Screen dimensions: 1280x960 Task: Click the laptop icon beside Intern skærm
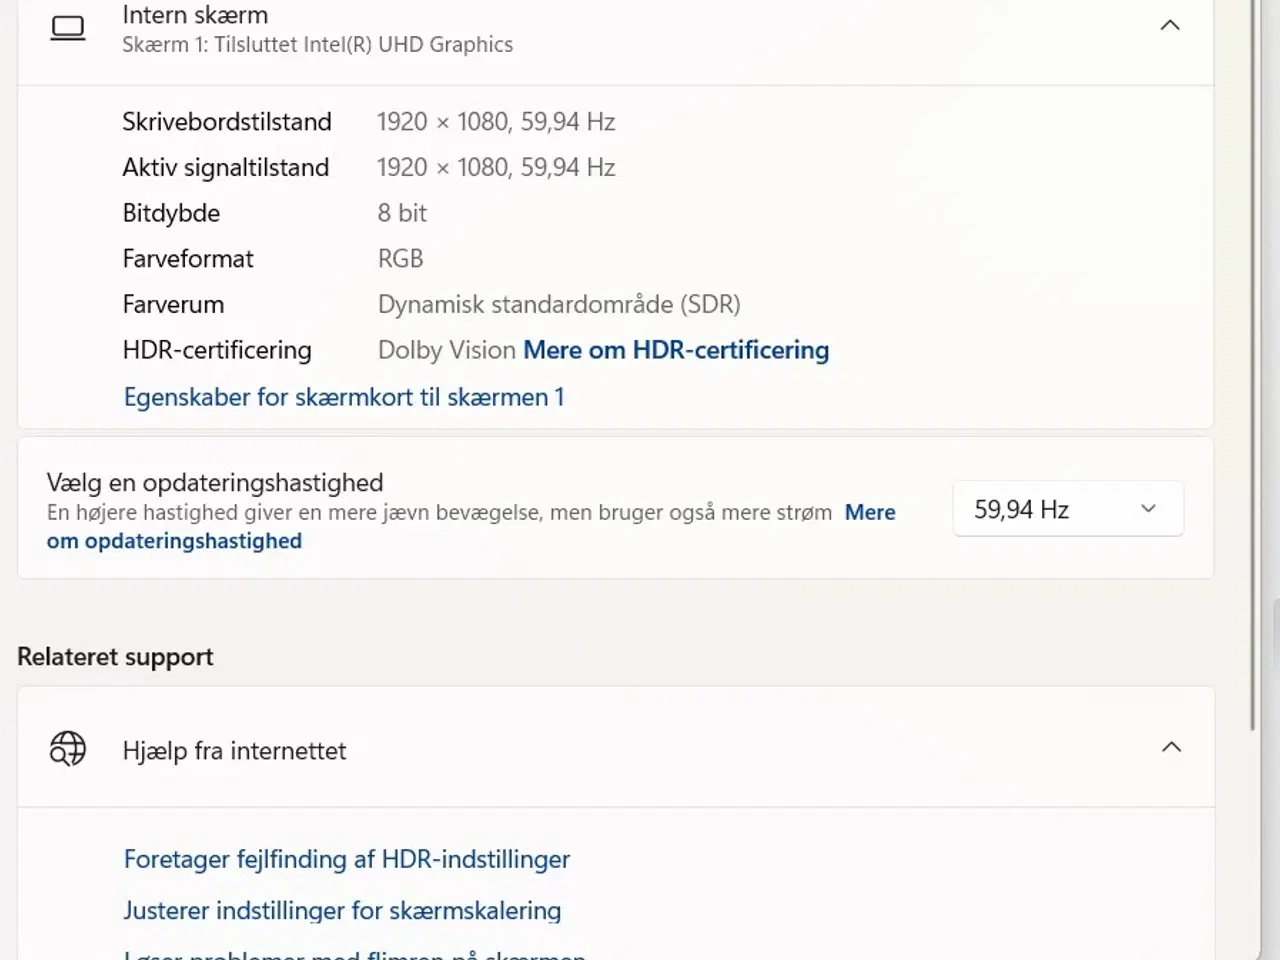pyautogui.click(x=68, y=28)
